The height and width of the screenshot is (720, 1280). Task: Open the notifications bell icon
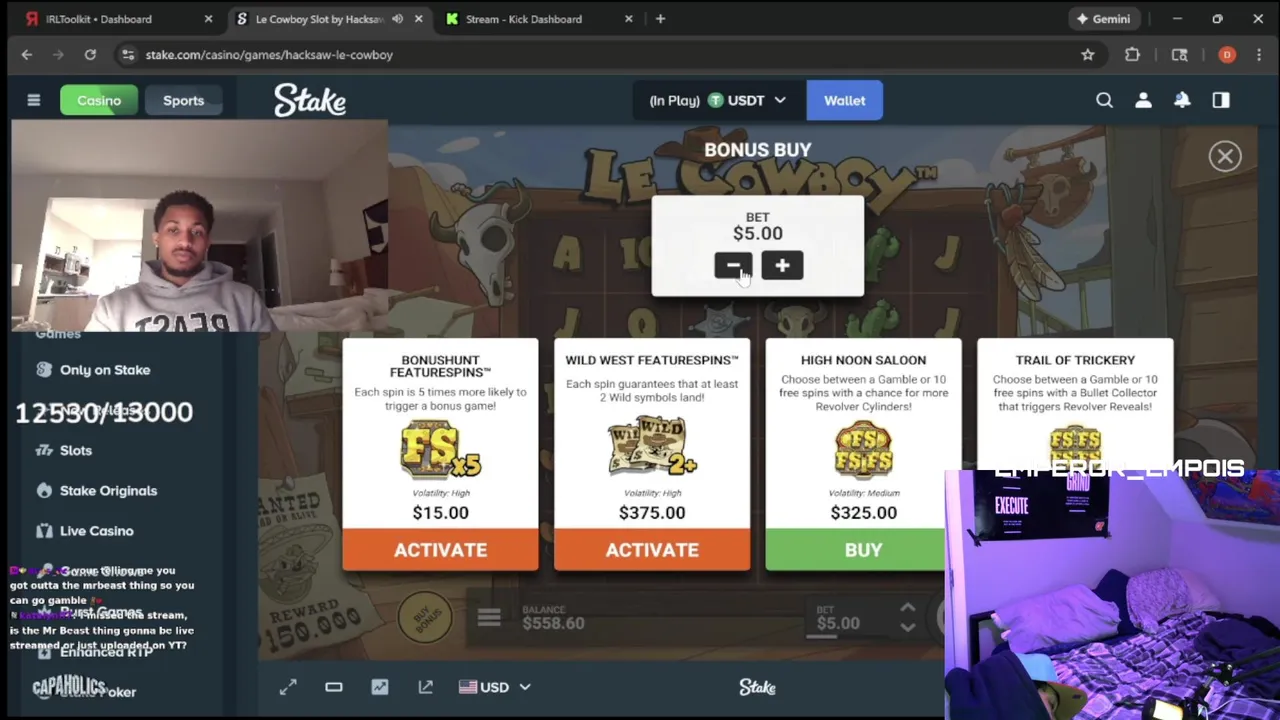click(x=1182, y=100)
